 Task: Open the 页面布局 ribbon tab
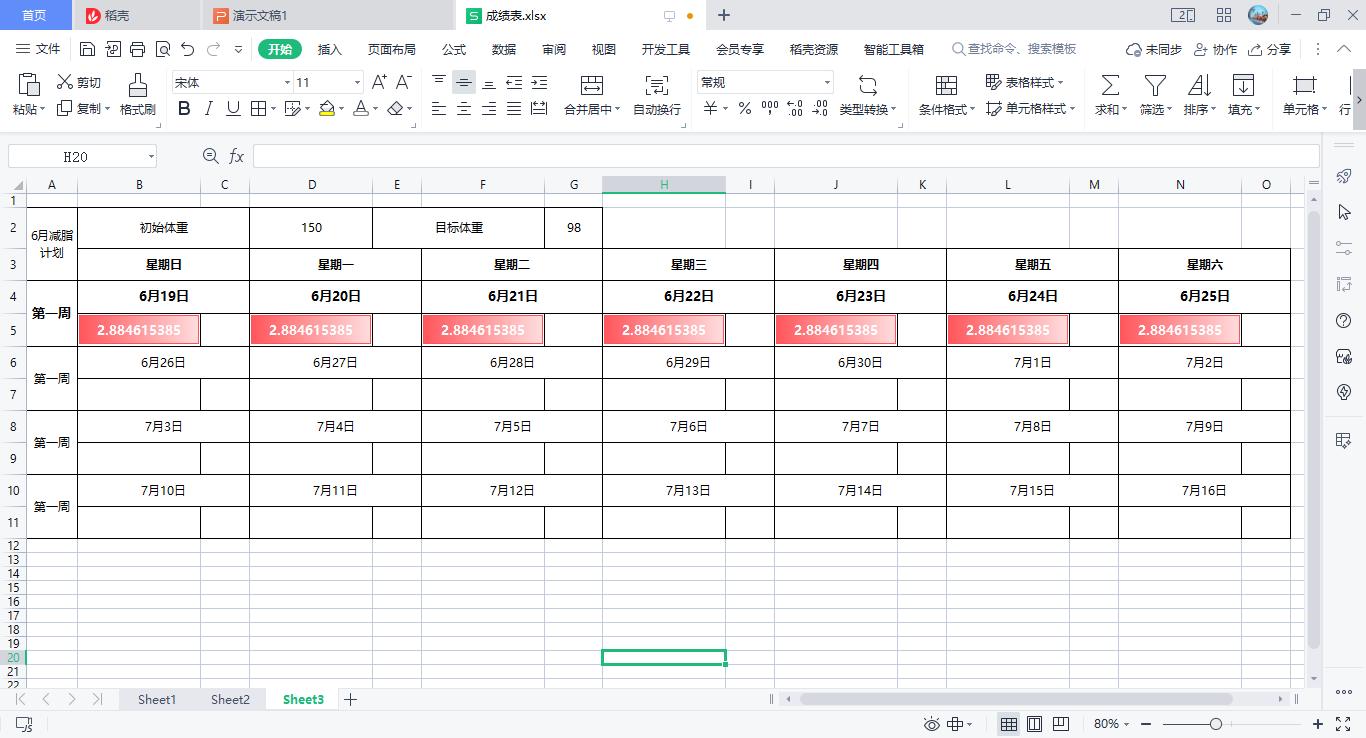(x=391, y=49)
